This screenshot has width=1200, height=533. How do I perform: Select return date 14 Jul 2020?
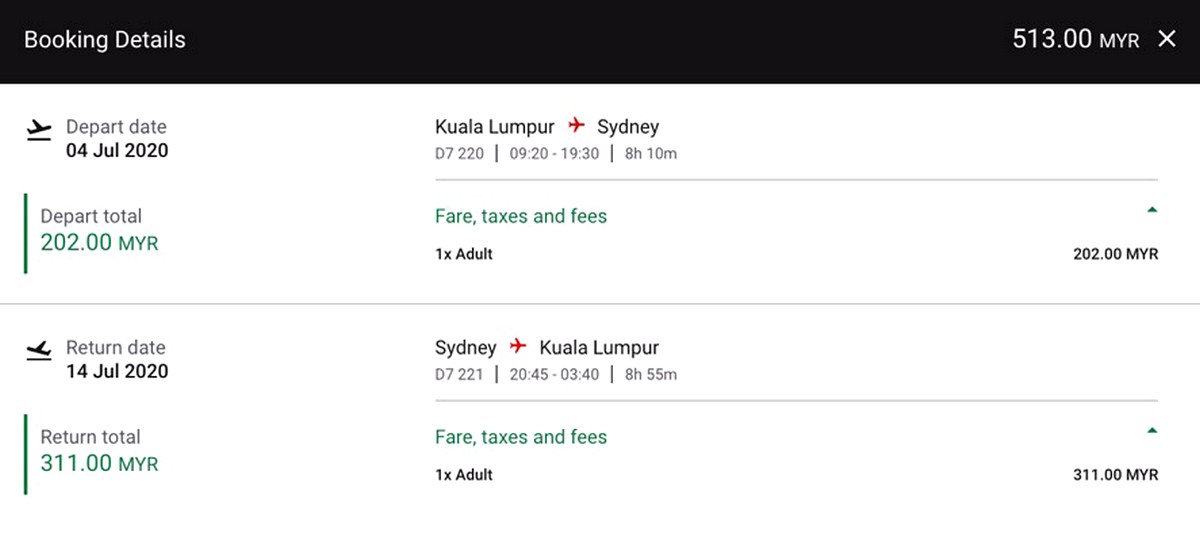[x=117, y=371]
